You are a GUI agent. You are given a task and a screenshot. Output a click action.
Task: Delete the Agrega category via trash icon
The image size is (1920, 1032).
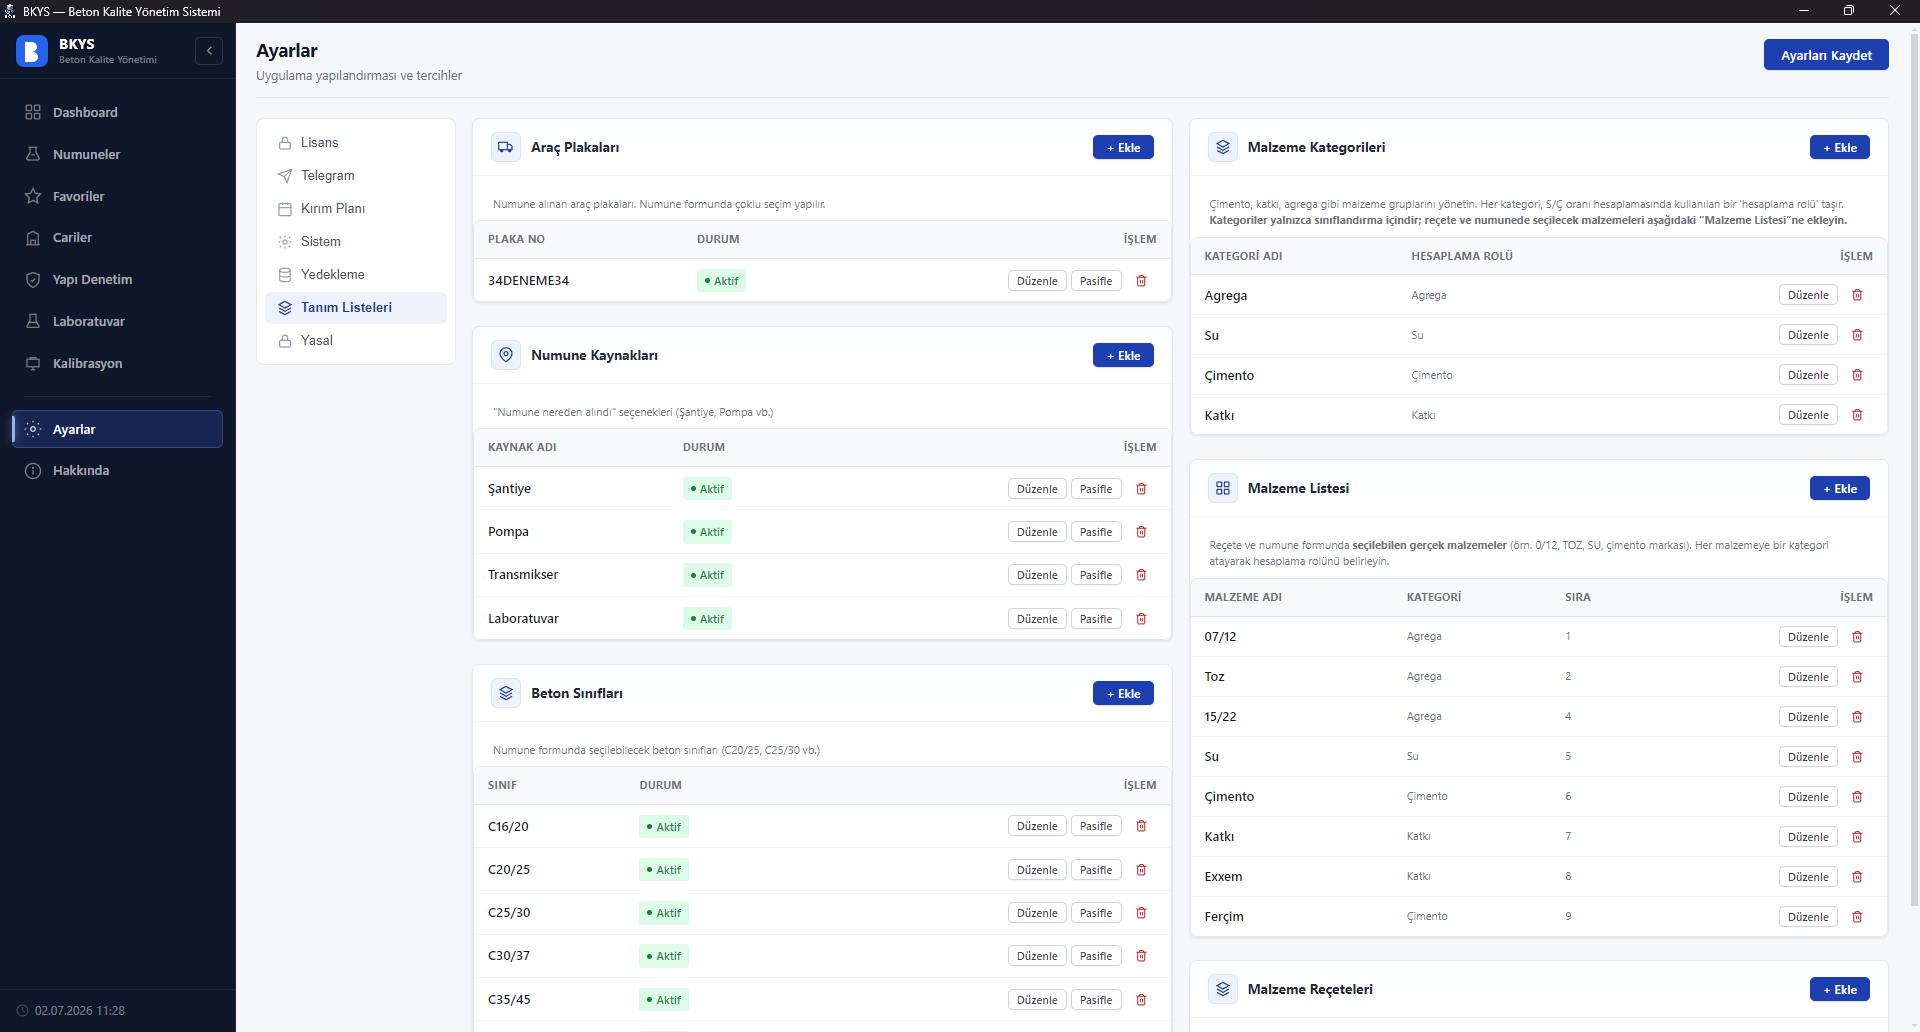[x=1857, y=295]
